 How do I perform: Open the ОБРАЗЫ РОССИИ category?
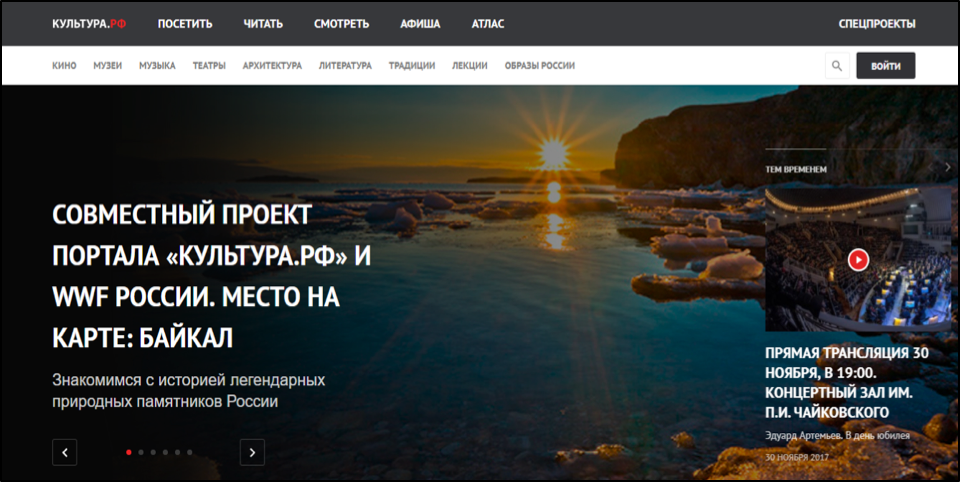[x=539, y=66]
